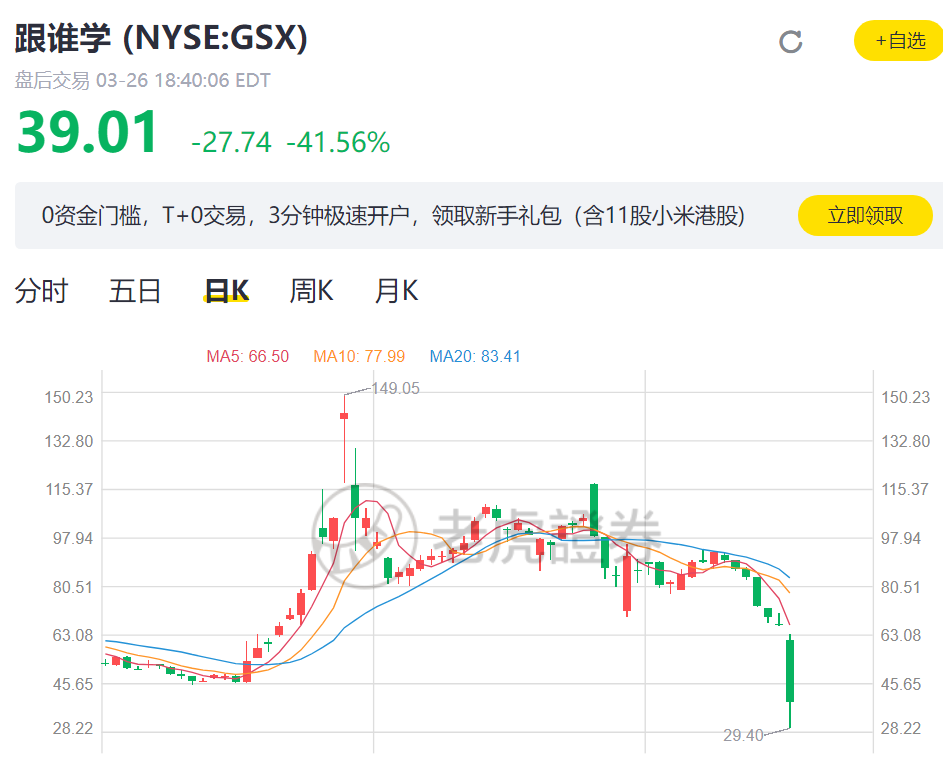943x758 pixels.
Task: Click the right axis label 28.22
Action: tap(900, 729)
